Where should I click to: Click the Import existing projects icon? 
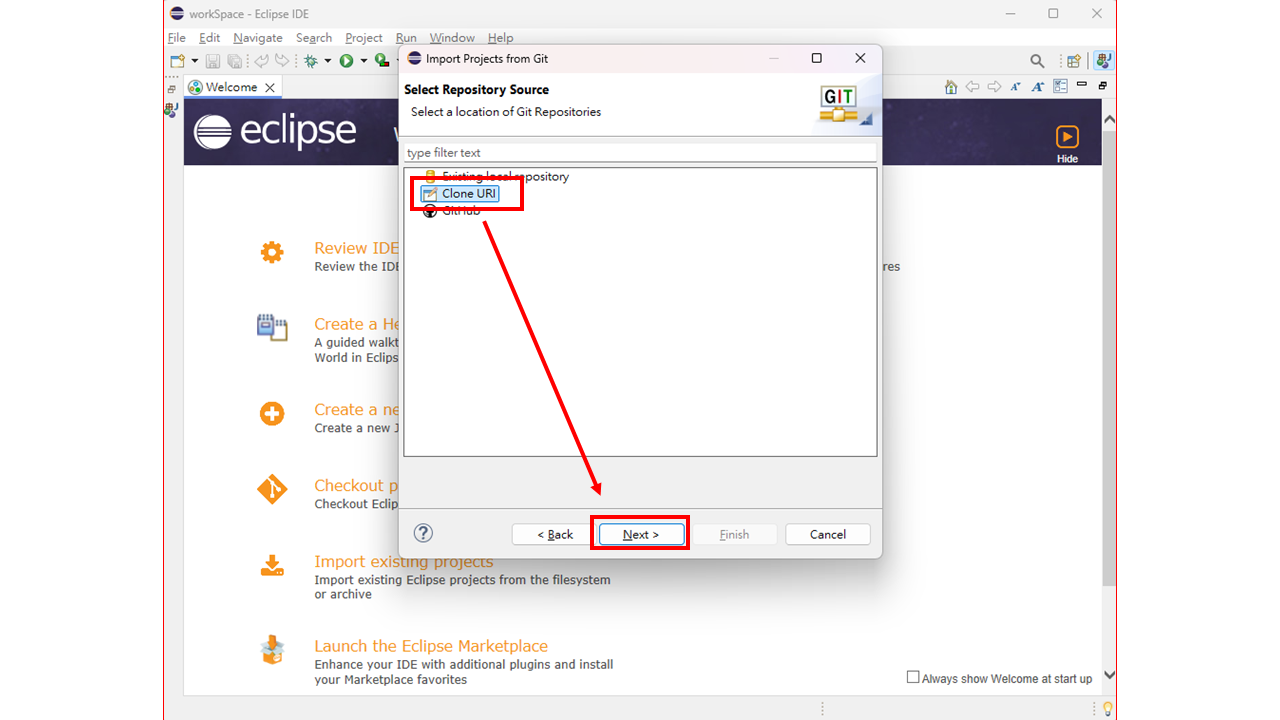(272, 566)
